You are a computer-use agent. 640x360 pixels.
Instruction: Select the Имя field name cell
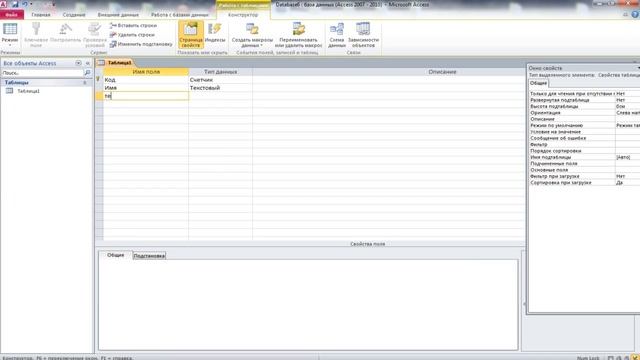tap(146, 88)
